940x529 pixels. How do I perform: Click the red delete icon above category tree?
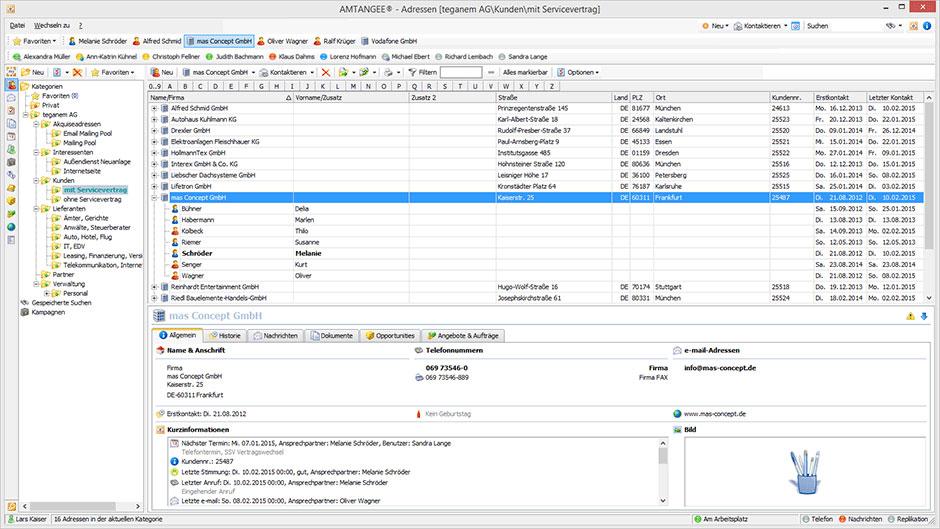pos(77,72)
